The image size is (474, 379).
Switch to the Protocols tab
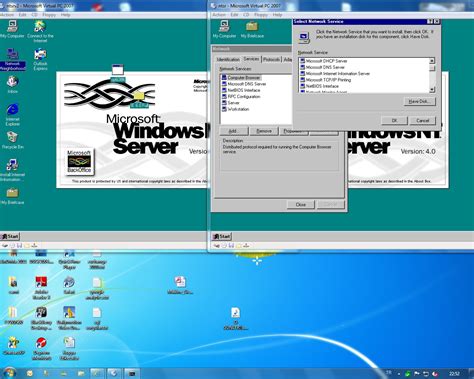[271, 59]
